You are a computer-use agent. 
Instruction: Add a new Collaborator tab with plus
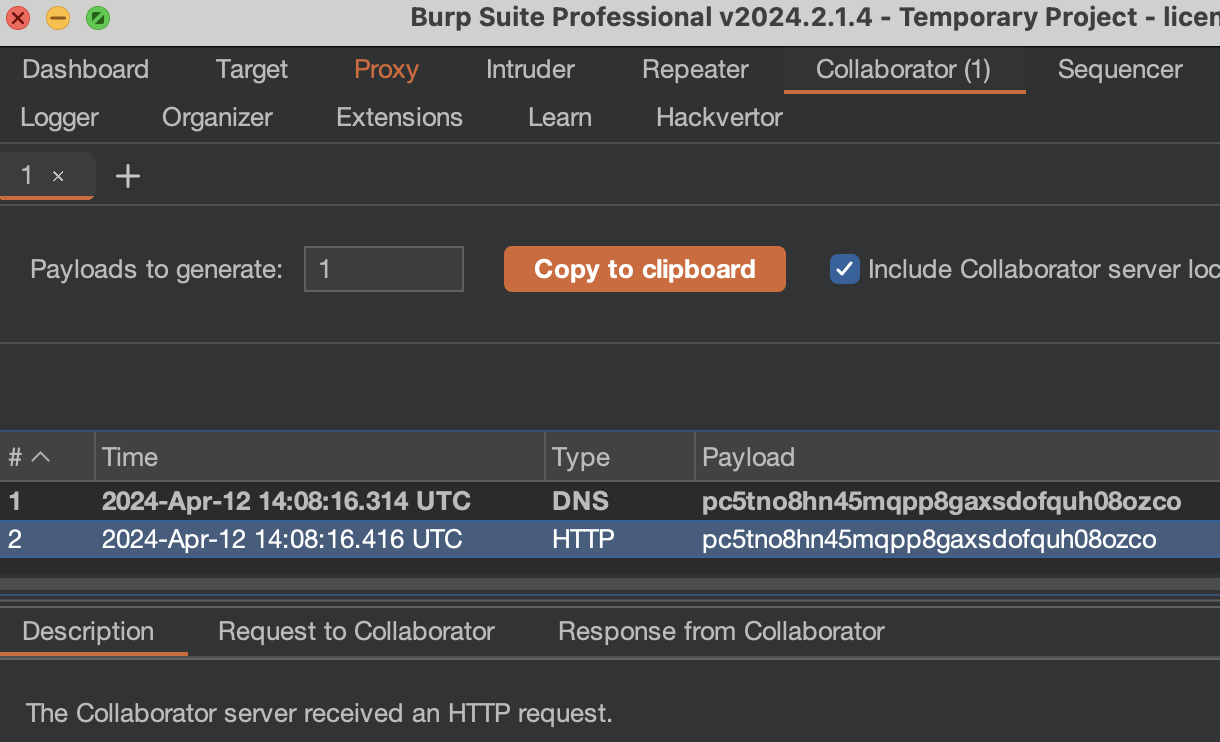tap(128, 177)
